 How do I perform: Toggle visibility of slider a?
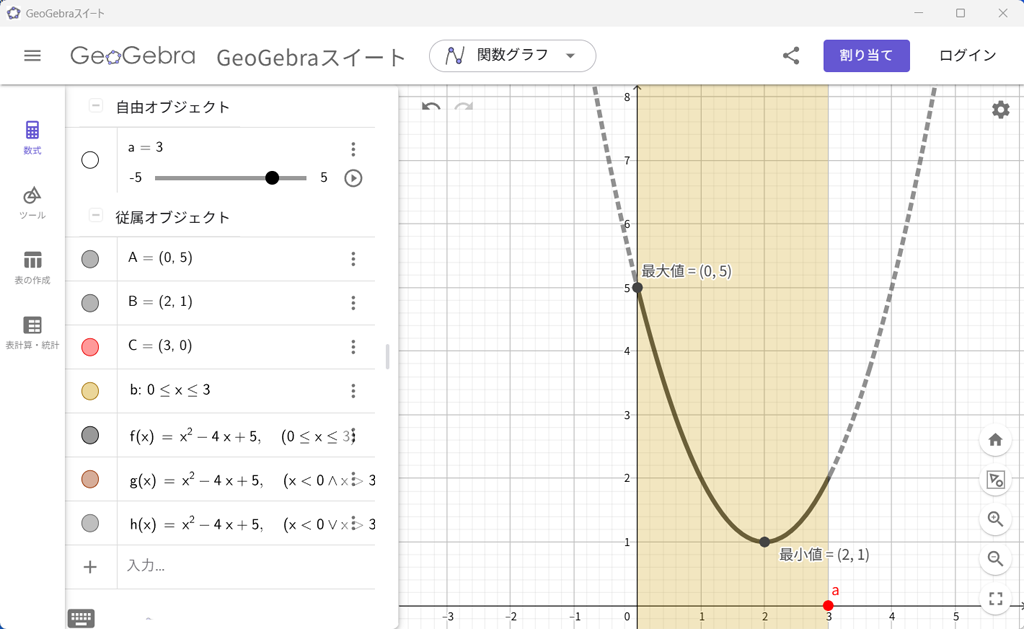click(90, 159)
